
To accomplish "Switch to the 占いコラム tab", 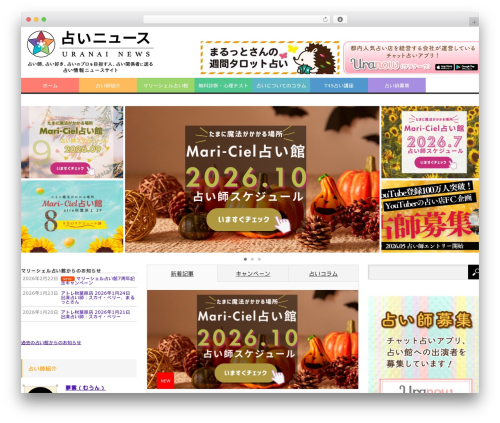I will pyautogui.click(x=323, y=274).
